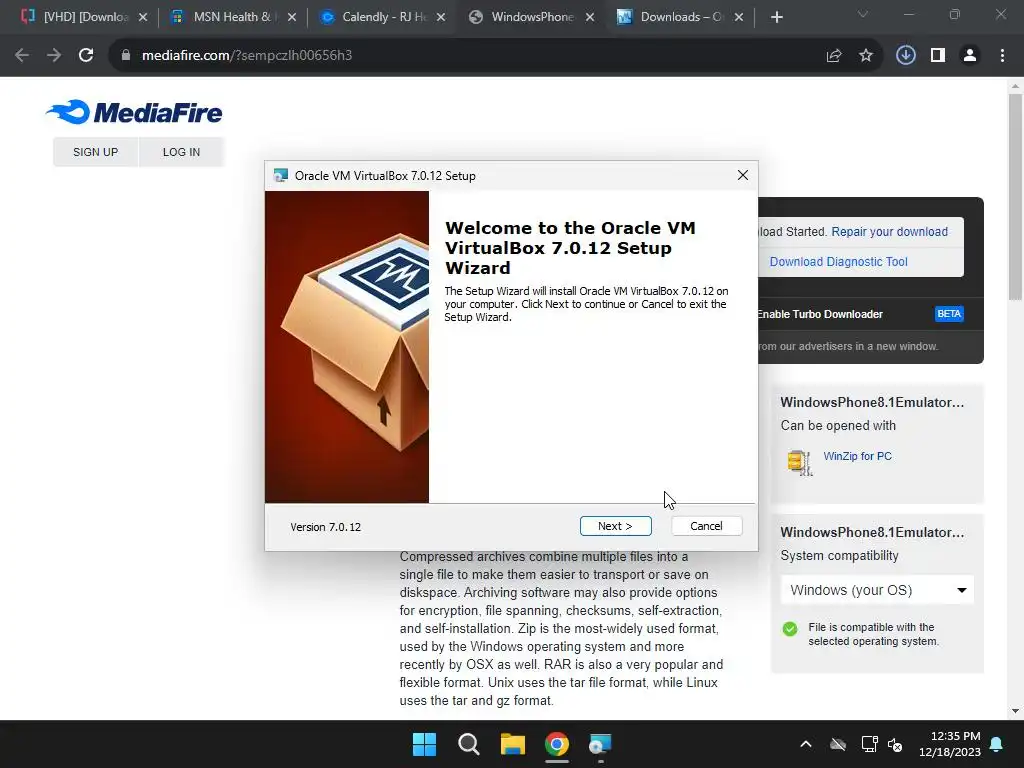This screenshot has height=768, width=1024.
Task: Close the [VHD] Download tab
Action: click(143, 17)
